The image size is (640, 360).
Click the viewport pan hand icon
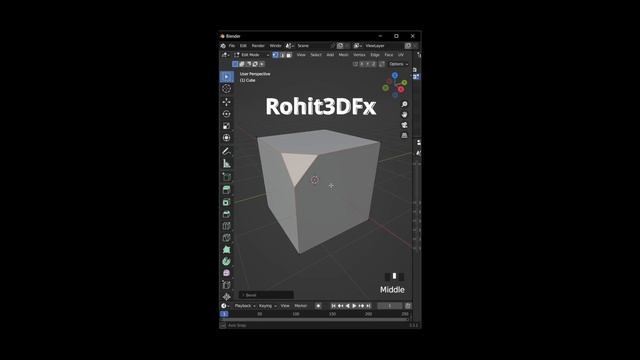[x=404, y=115]
